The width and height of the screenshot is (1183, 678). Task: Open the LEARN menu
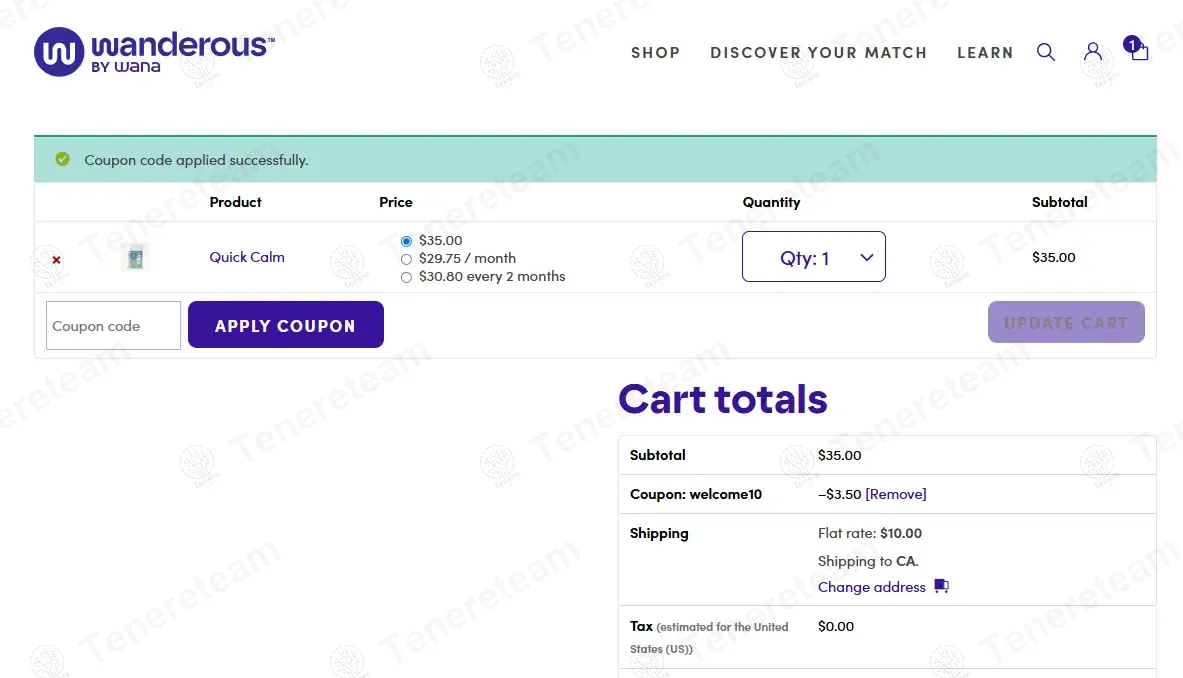pos(985,53)
